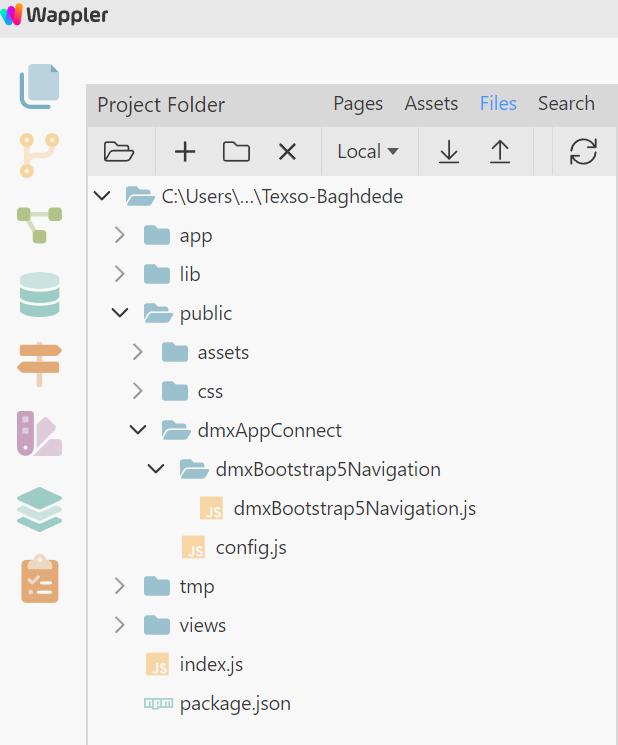
Task: Switch to the Pages tab
Action: coord(358,104)
